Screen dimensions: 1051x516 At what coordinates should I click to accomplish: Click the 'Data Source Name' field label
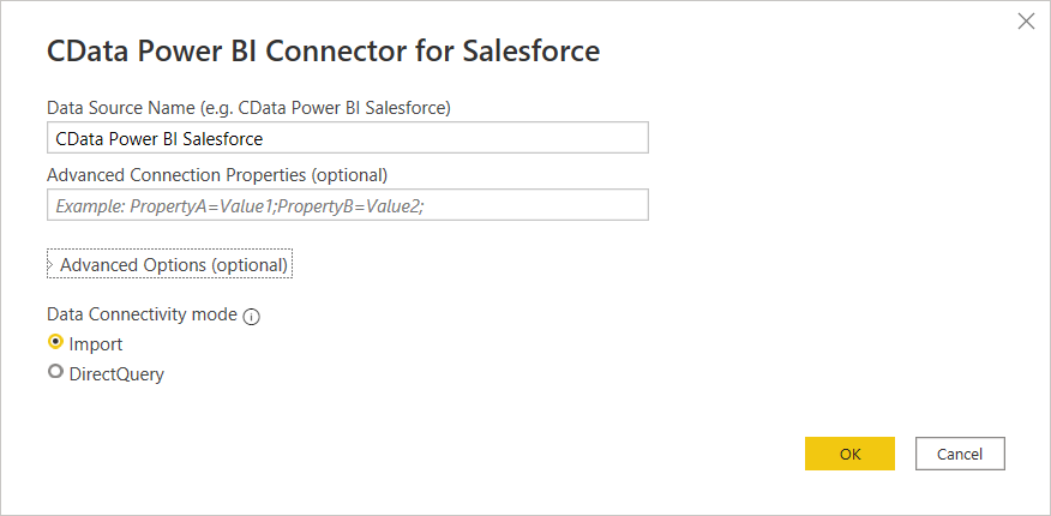(248, 107)
